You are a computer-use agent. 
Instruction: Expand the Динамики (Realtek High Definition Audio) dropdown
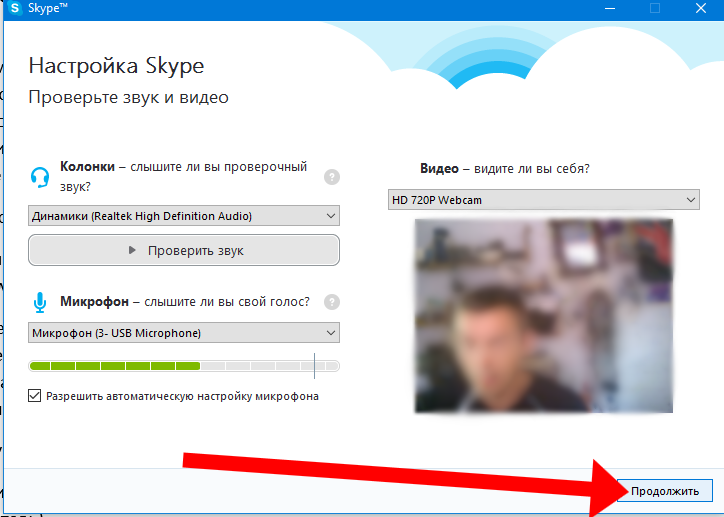(184, 216)
